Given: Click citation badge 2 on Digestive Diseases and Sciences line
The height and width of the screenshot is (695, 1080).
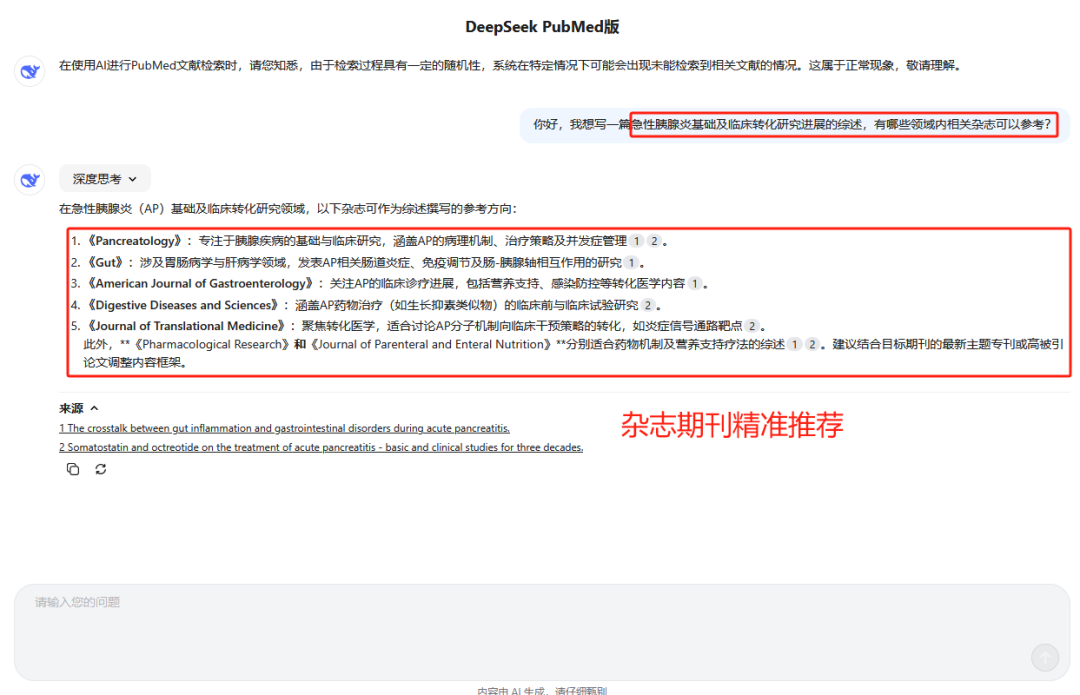Looking at the screenshot, I should [648, 305].
